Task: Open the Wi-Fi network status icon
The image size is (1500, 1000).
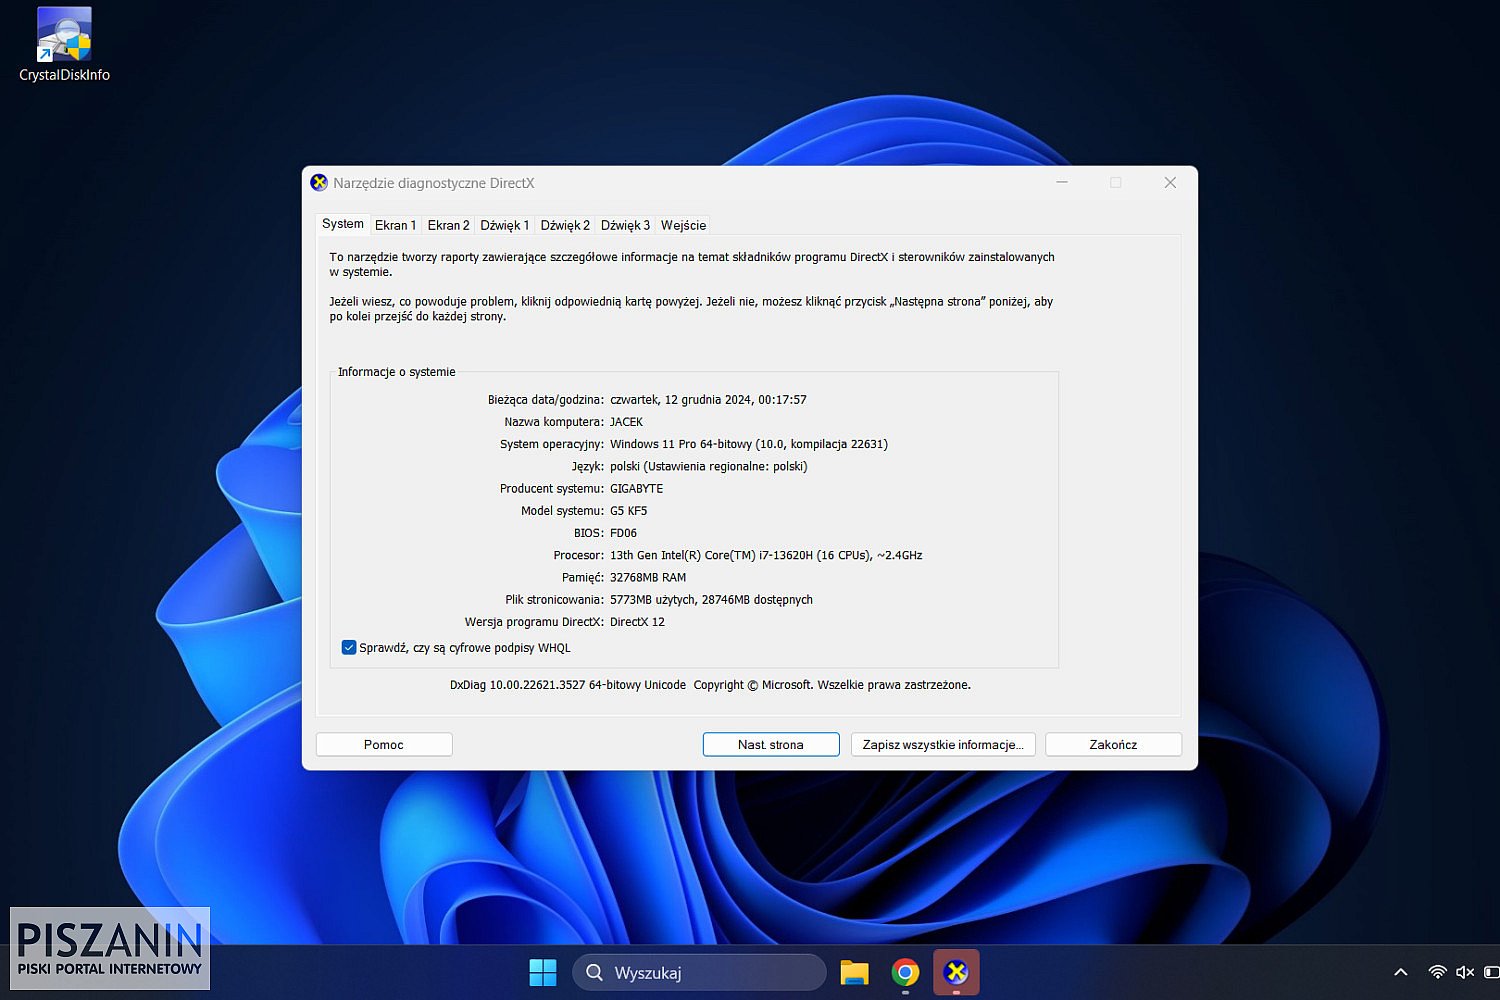Action: pyautogui.click(x=1437, y=972)
